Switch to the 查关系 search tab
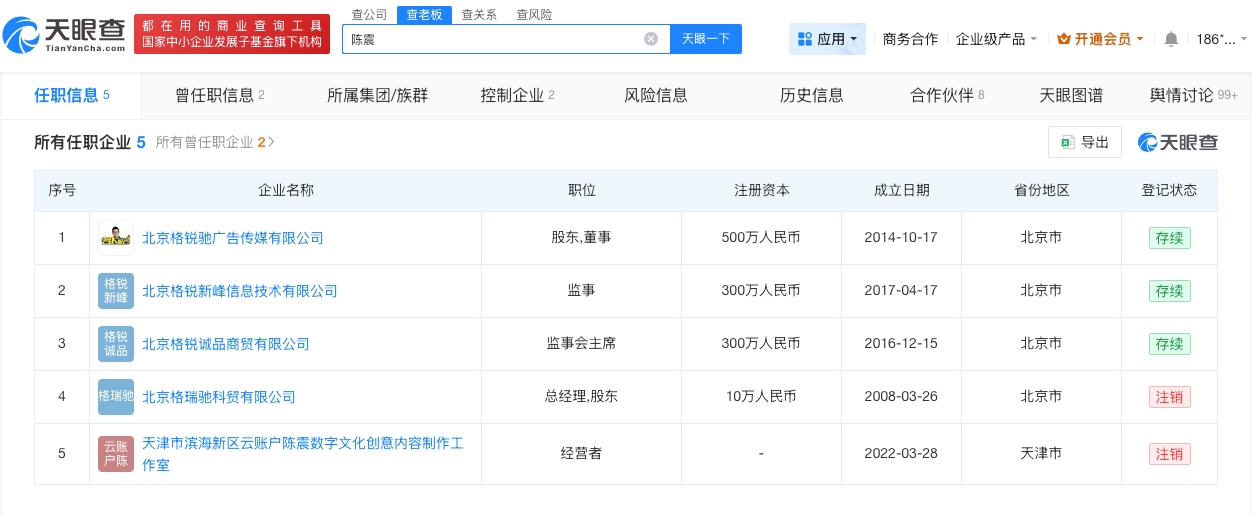The image size is (1252, 515). coord(479,14)
